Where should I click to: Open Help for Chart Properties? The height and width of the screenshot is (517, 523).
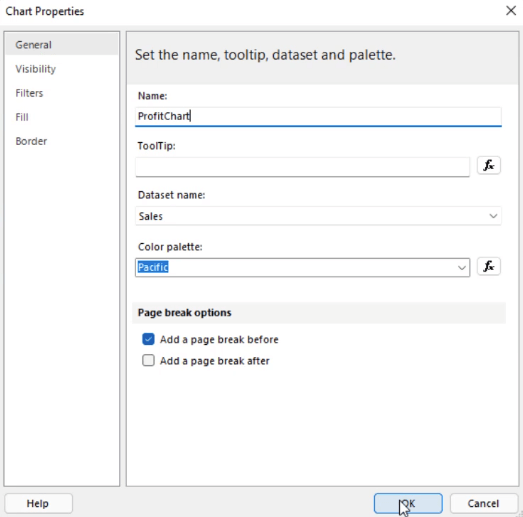pyautogui.click(x=38, y=503)
